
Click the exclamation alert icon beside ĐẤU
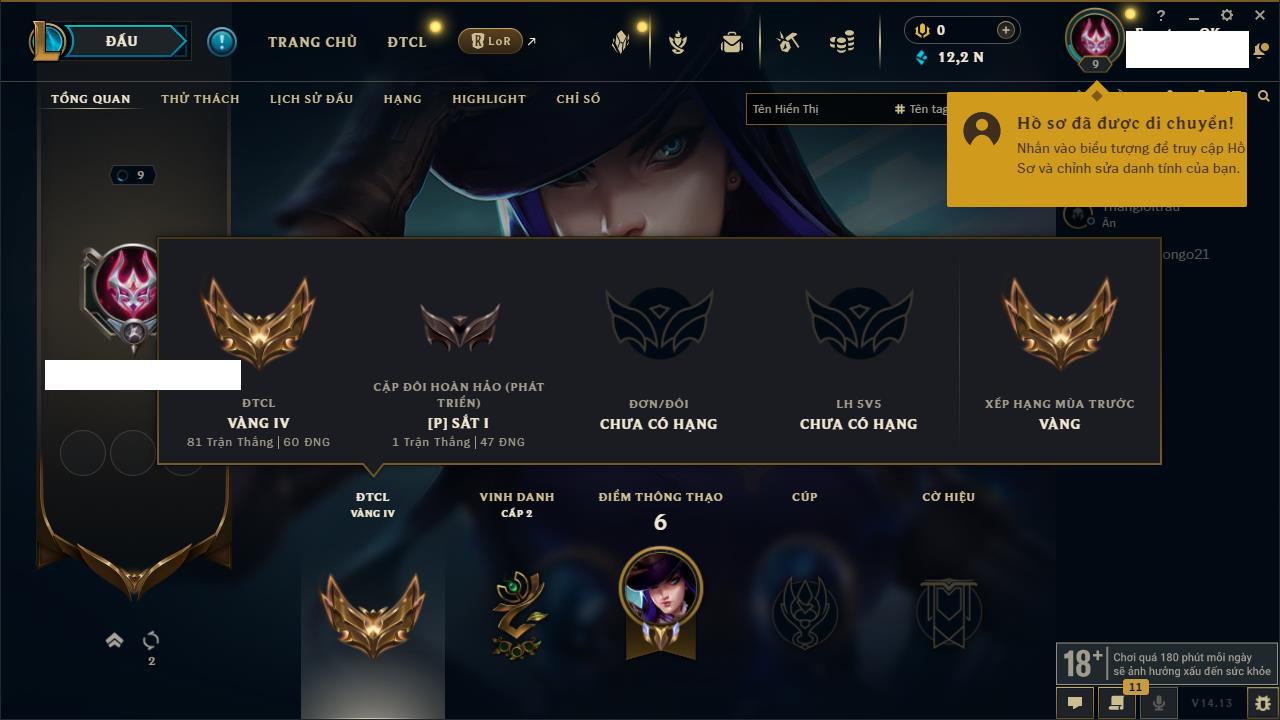(222, 42)
